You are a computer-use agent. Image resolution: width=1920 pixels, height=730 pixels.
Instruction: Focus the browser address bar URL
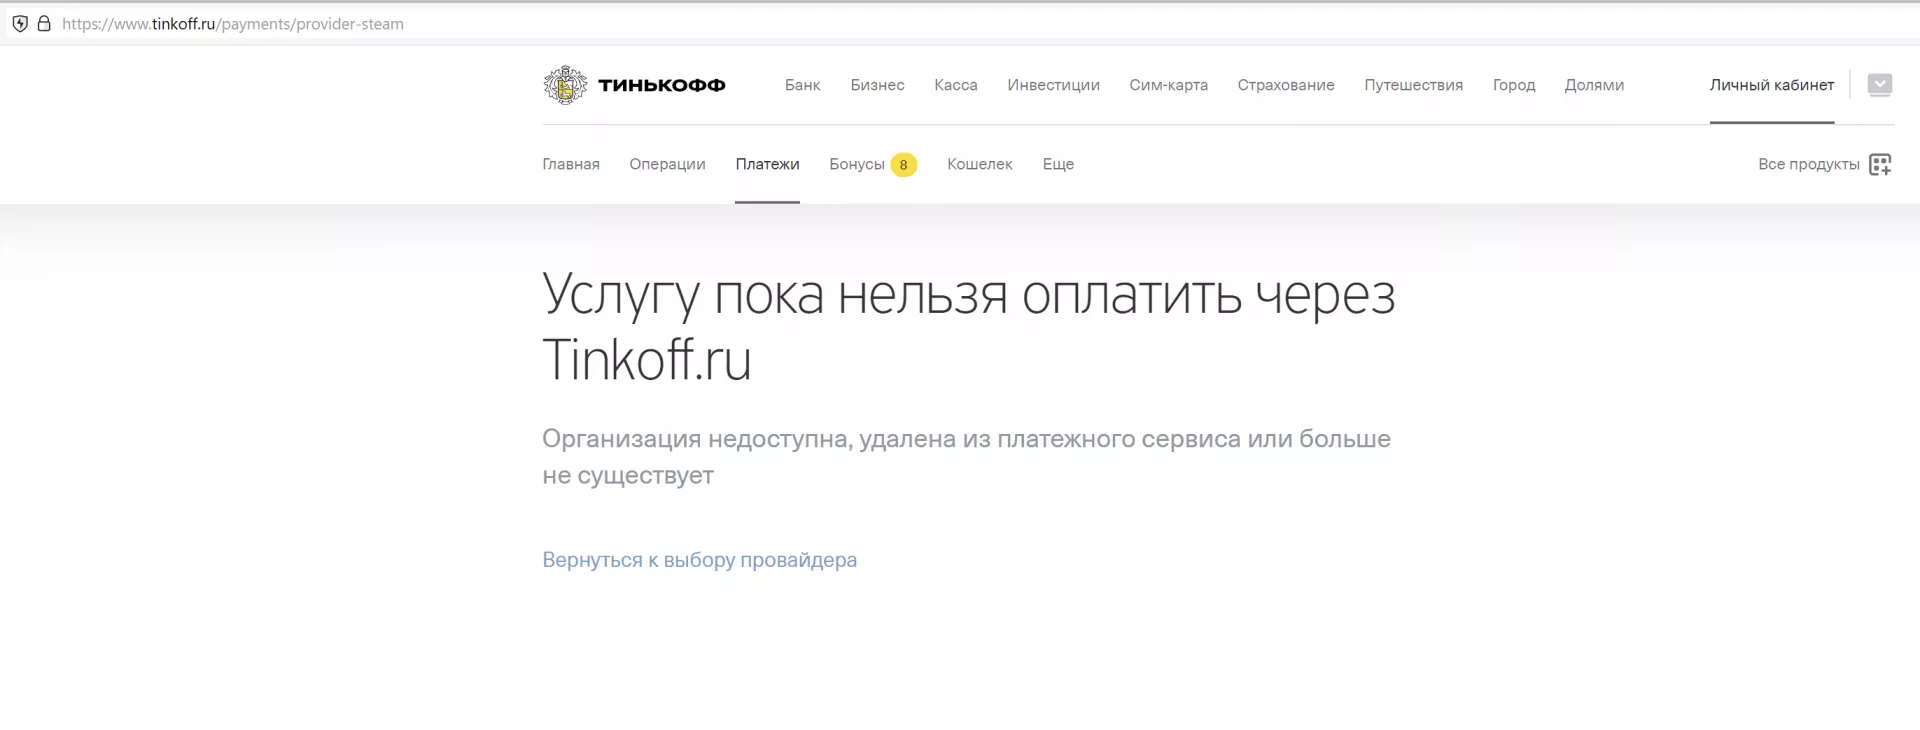233,24
